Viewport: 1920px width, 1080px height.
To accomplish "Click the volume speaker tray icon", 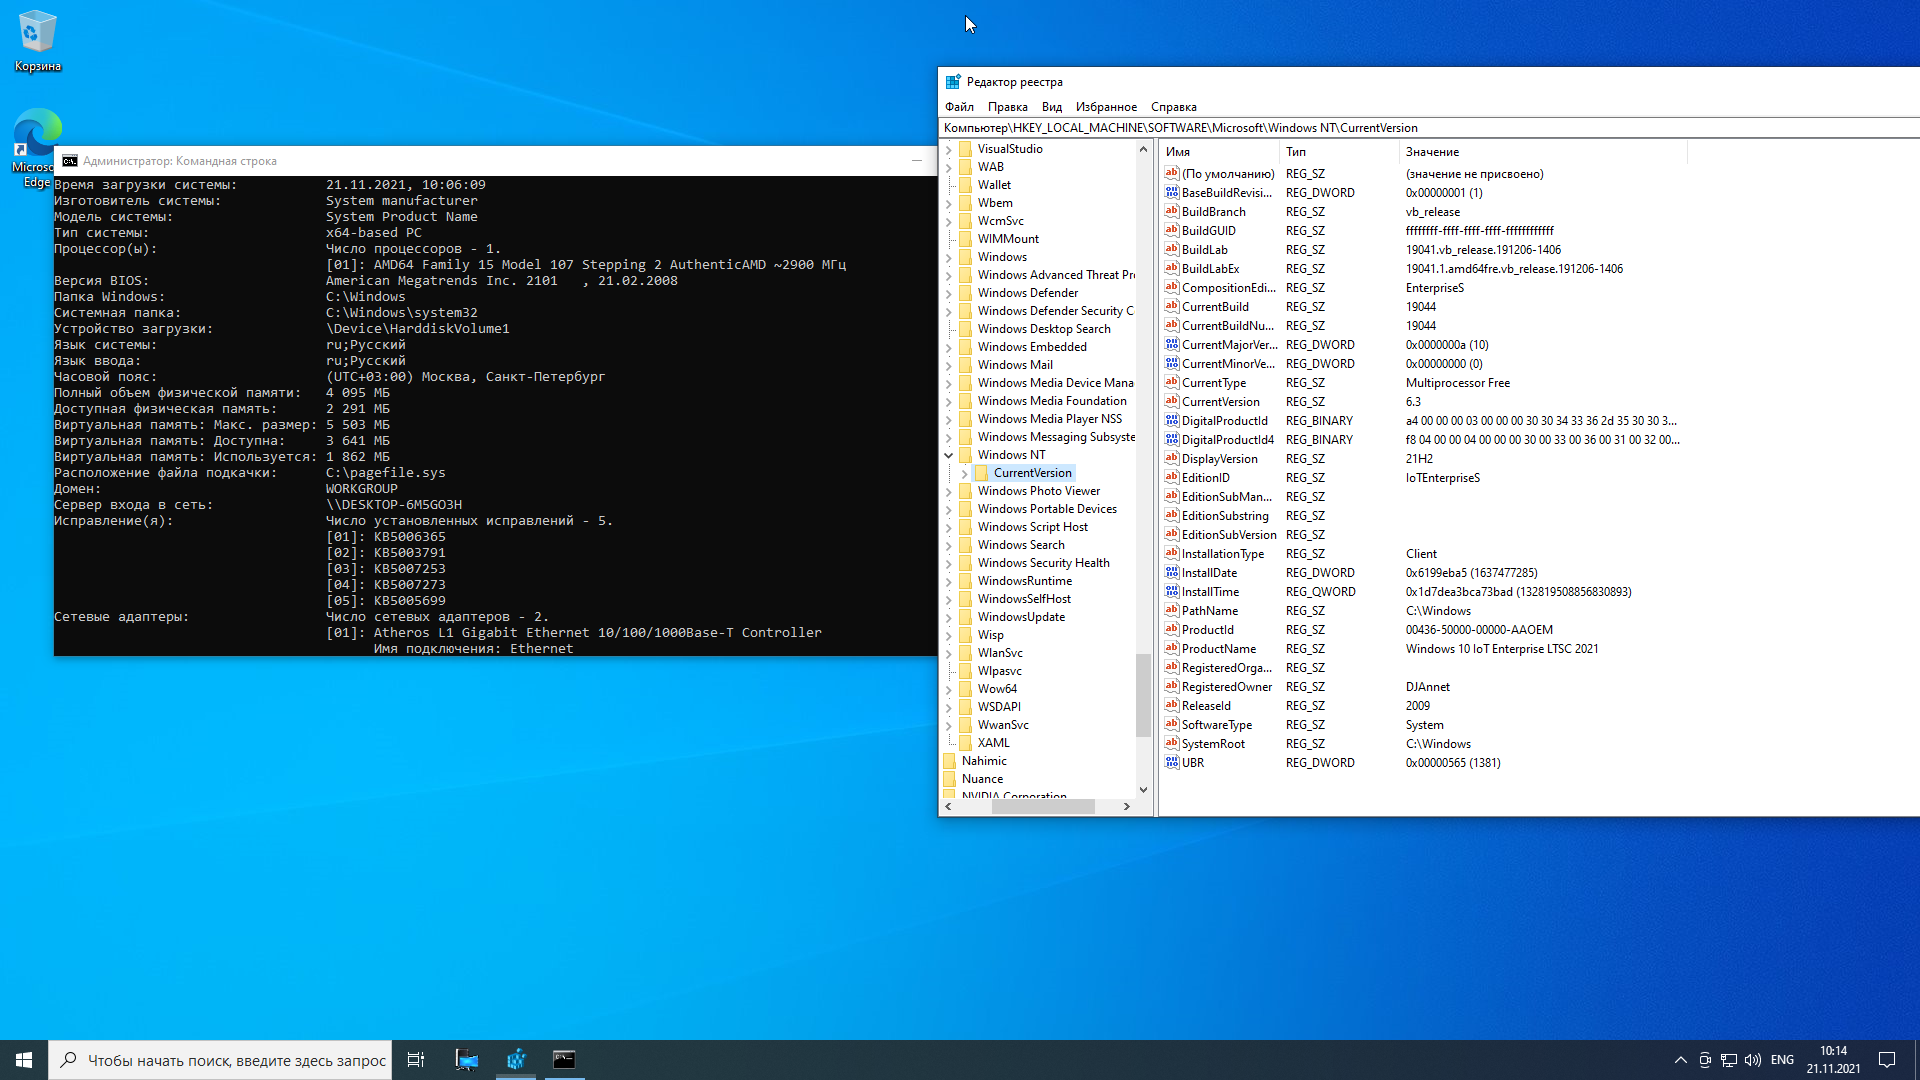I will coord(1753,1060).
